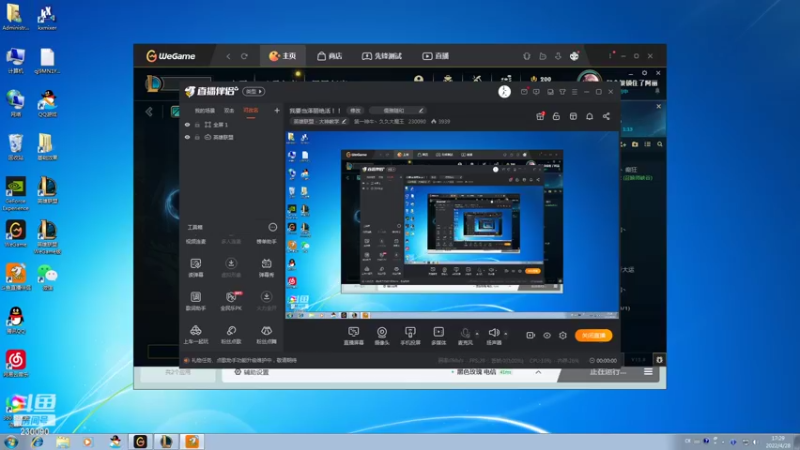Viewport: 800px width, 450px height.
Task: Click WeGame avatar icon in title bar
Action: (574, 56)
